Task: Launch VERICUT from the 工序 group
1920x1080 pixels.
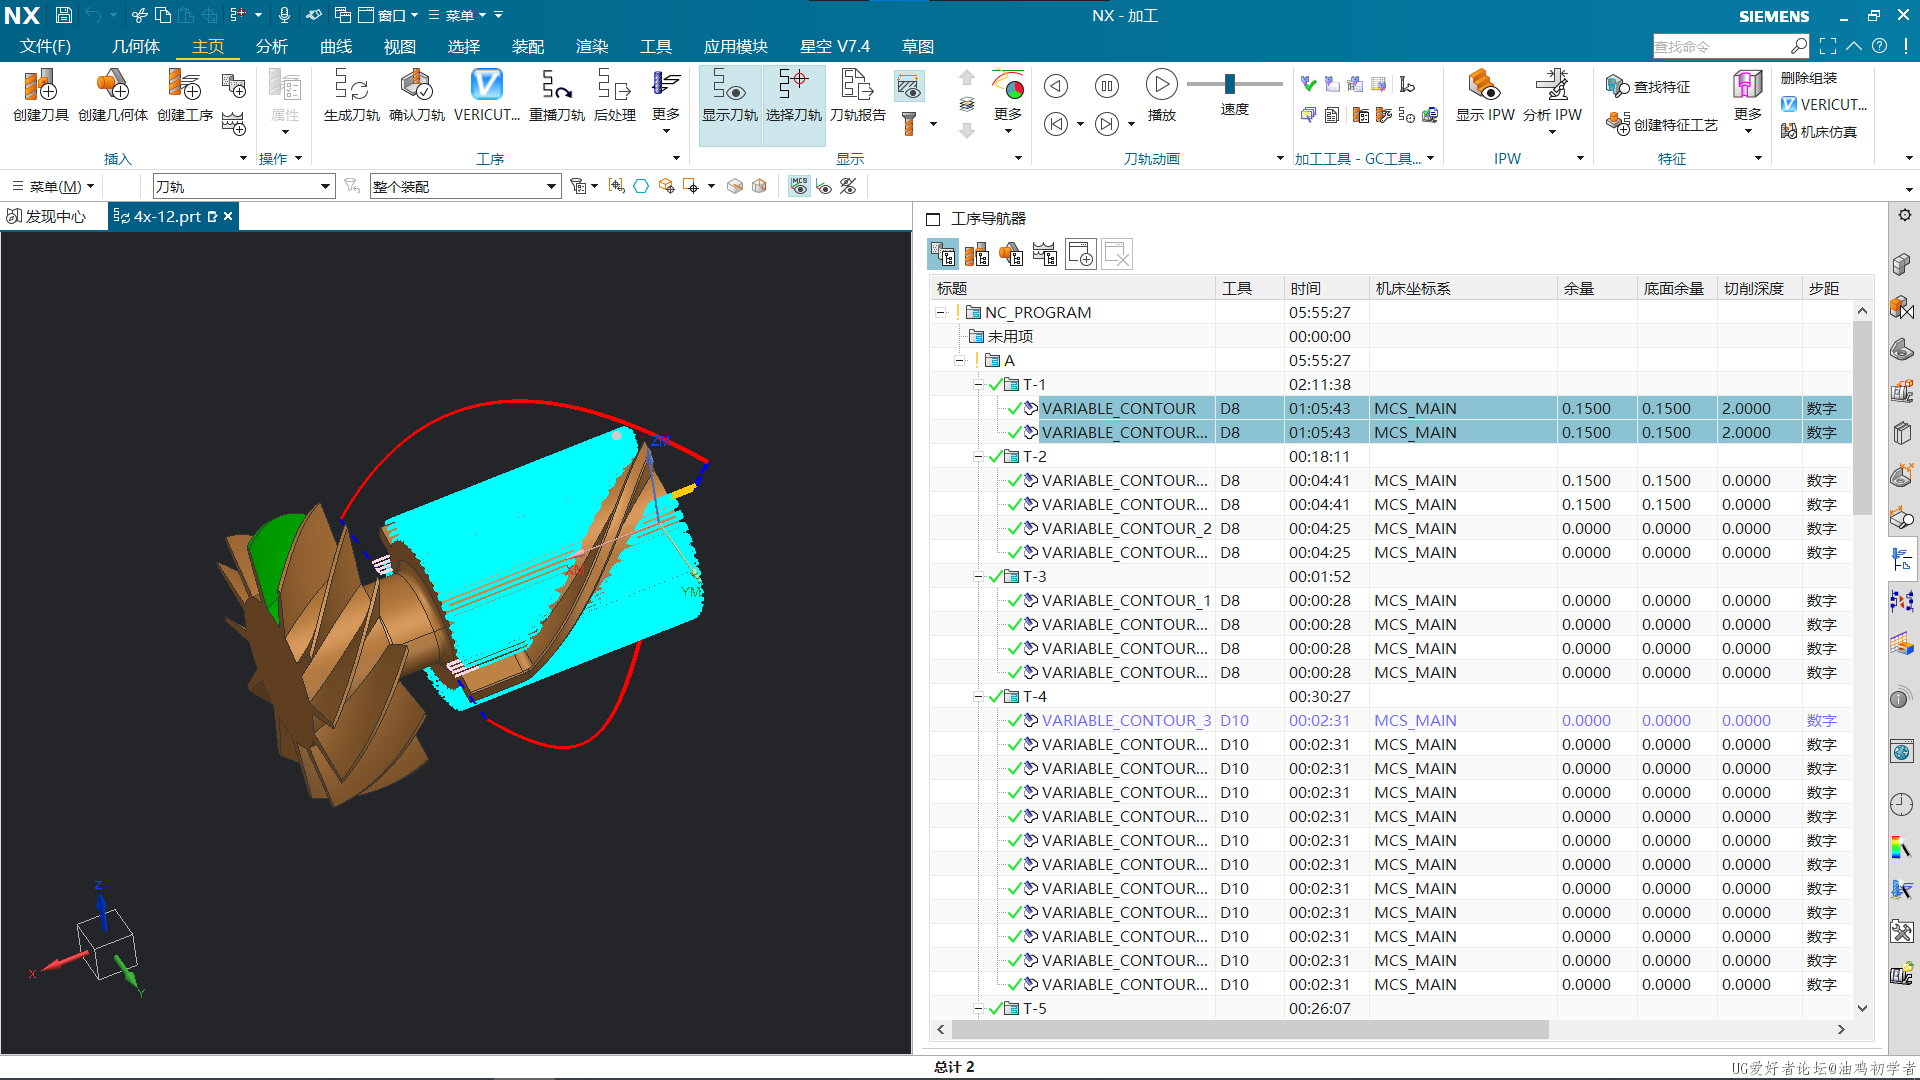Action: point(487,96)
